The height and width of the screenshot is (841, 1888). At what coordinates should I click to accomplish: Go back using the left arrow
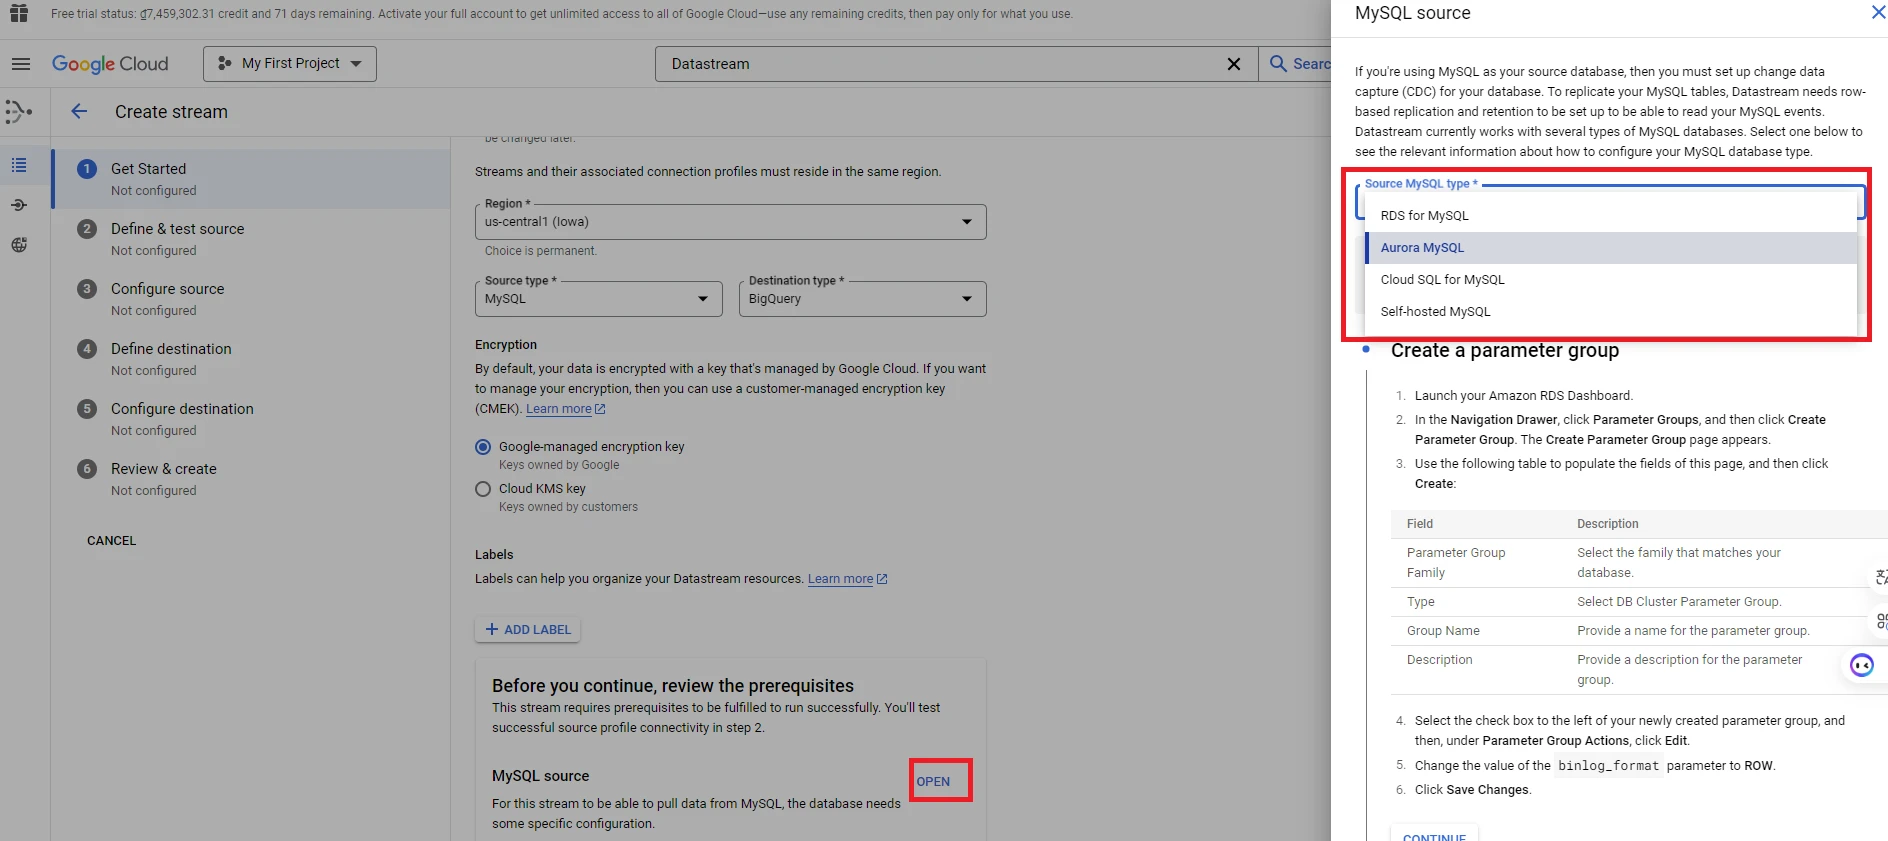coord(79,112)
